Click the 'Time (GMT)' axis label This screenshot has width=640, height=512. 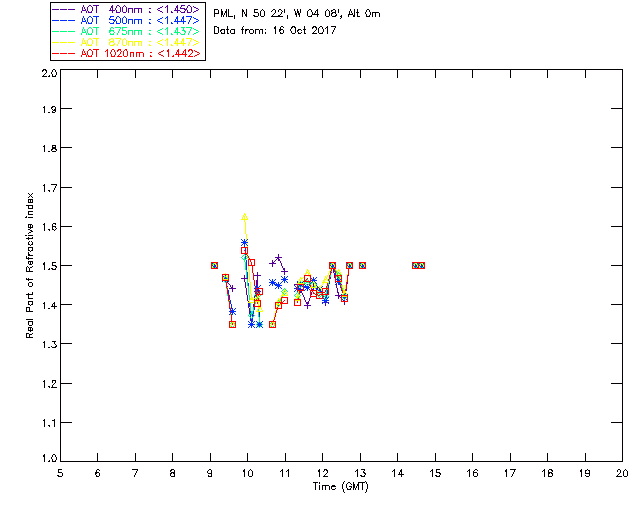pos(341,487)
